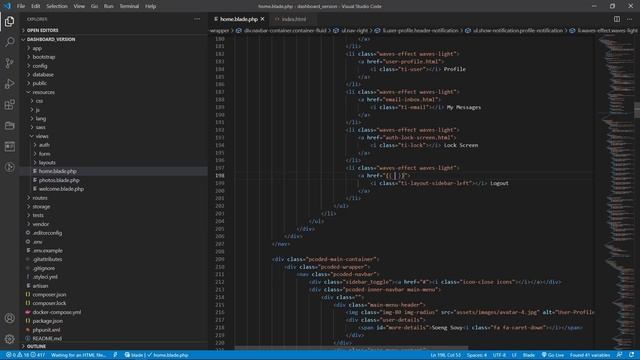
Task: Click the activity bar icon below the folder icon
Action: 9,146
